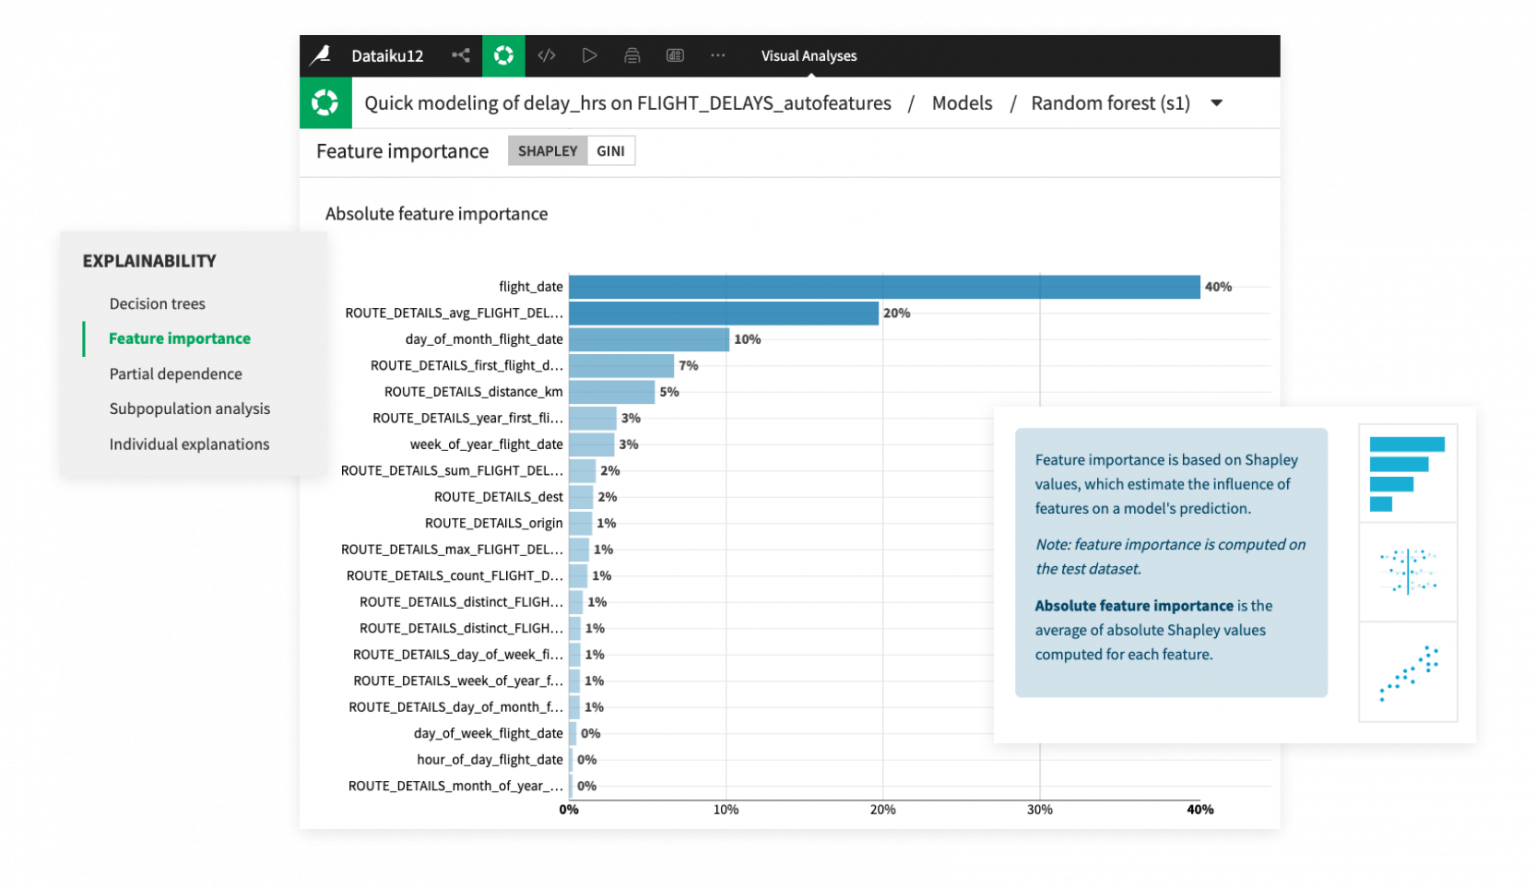
Task: Click the Jobs play icon
Action: pos(589,55)
